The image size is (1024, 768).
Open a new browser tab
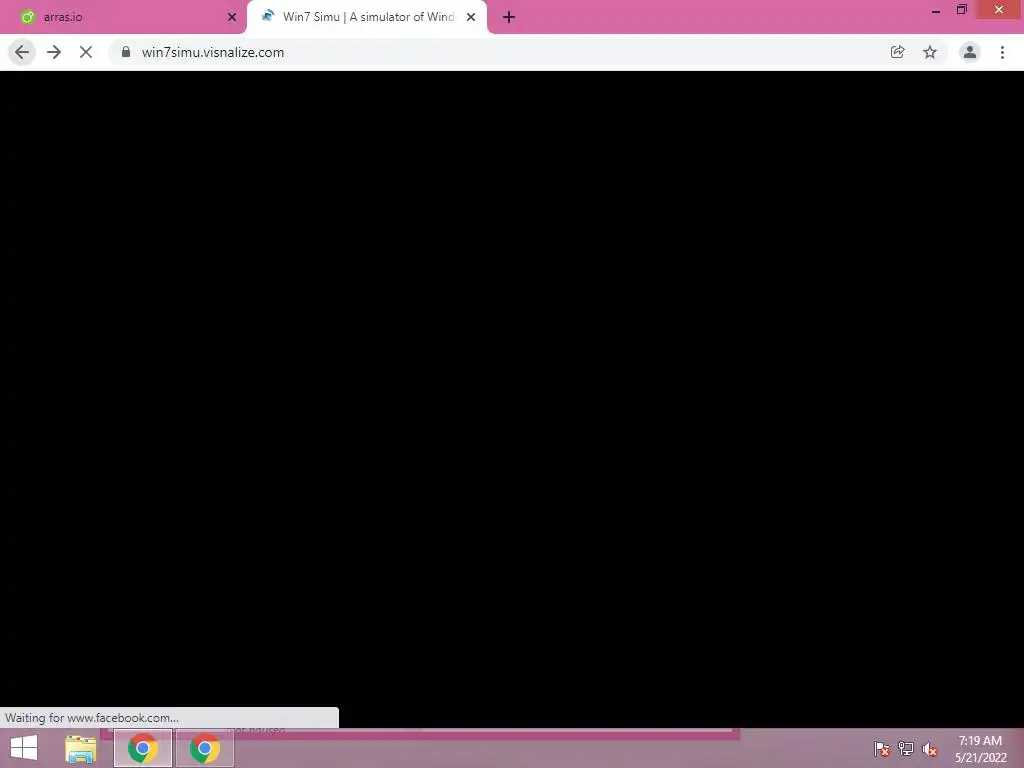(509, 17)
